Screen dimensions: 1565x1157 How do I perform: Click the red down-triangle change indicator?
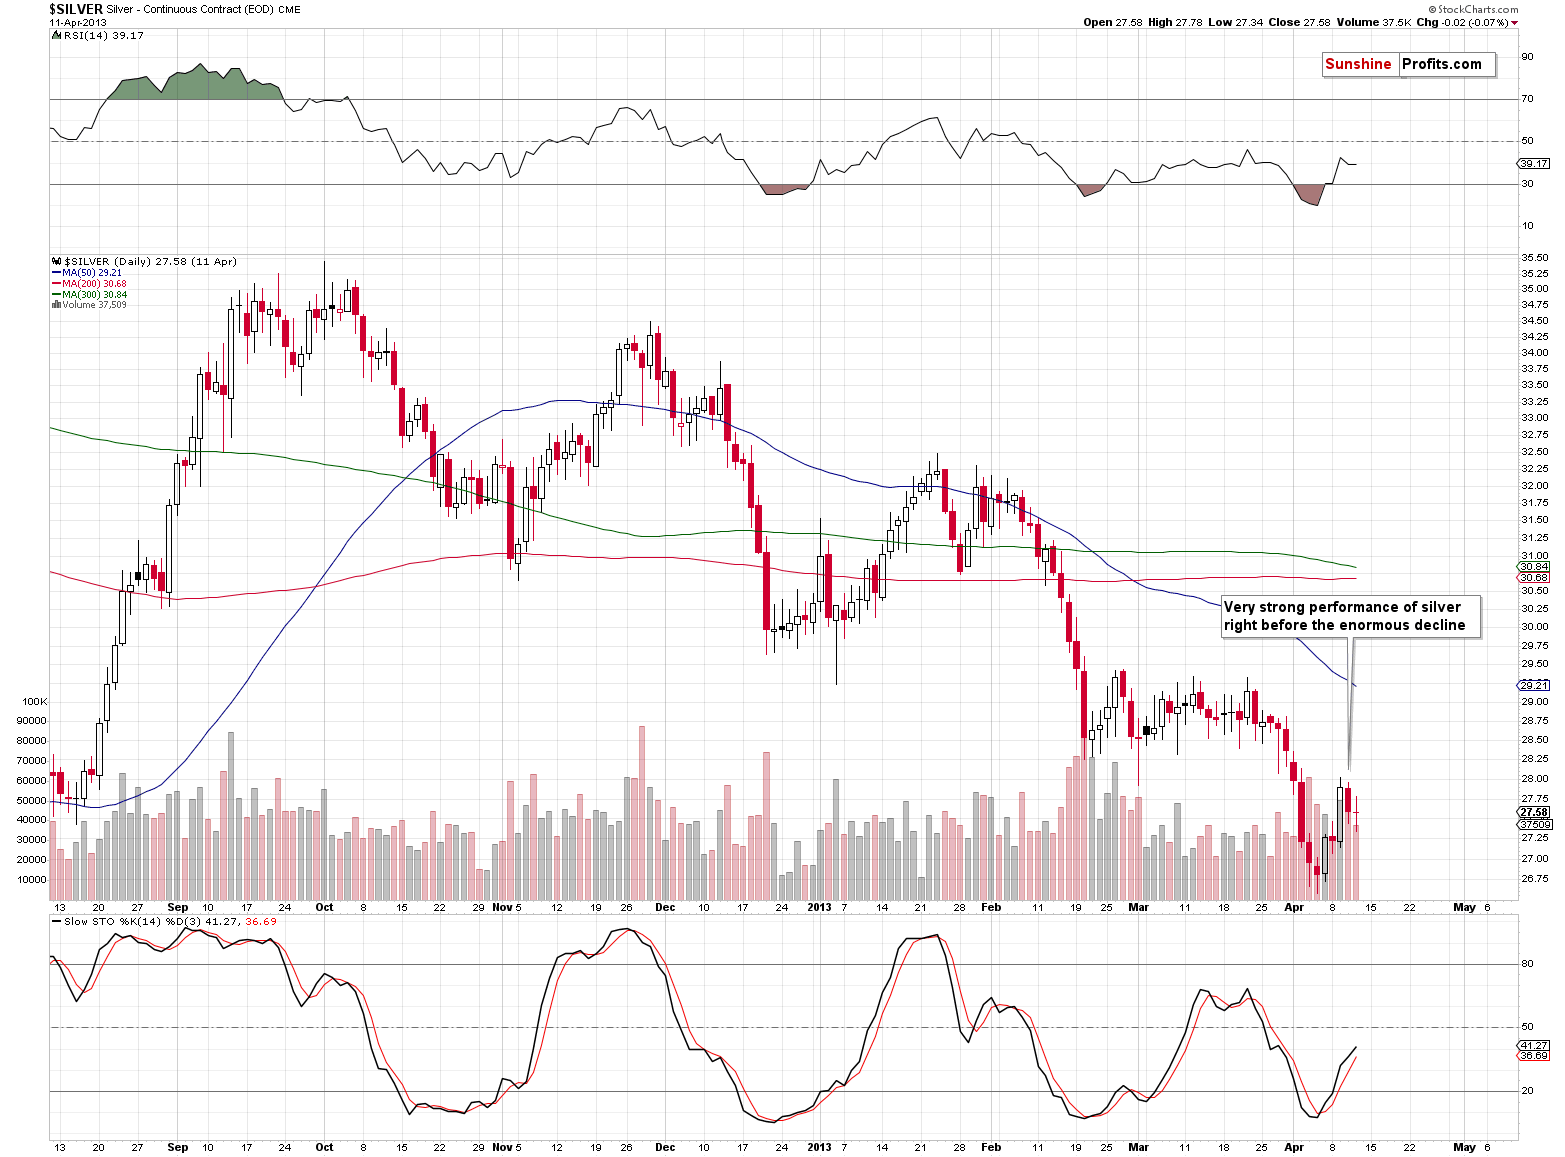click(1515, 22)
